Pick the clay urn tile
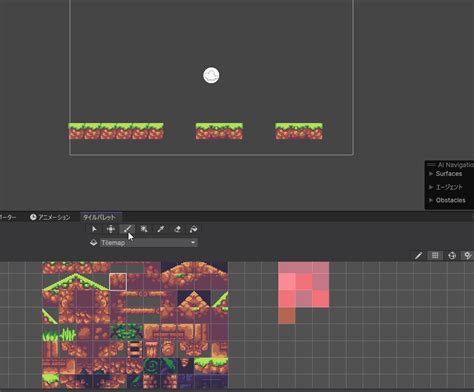Screen dimensions: 474x392 pyautogui.click(x=169, y=349)
